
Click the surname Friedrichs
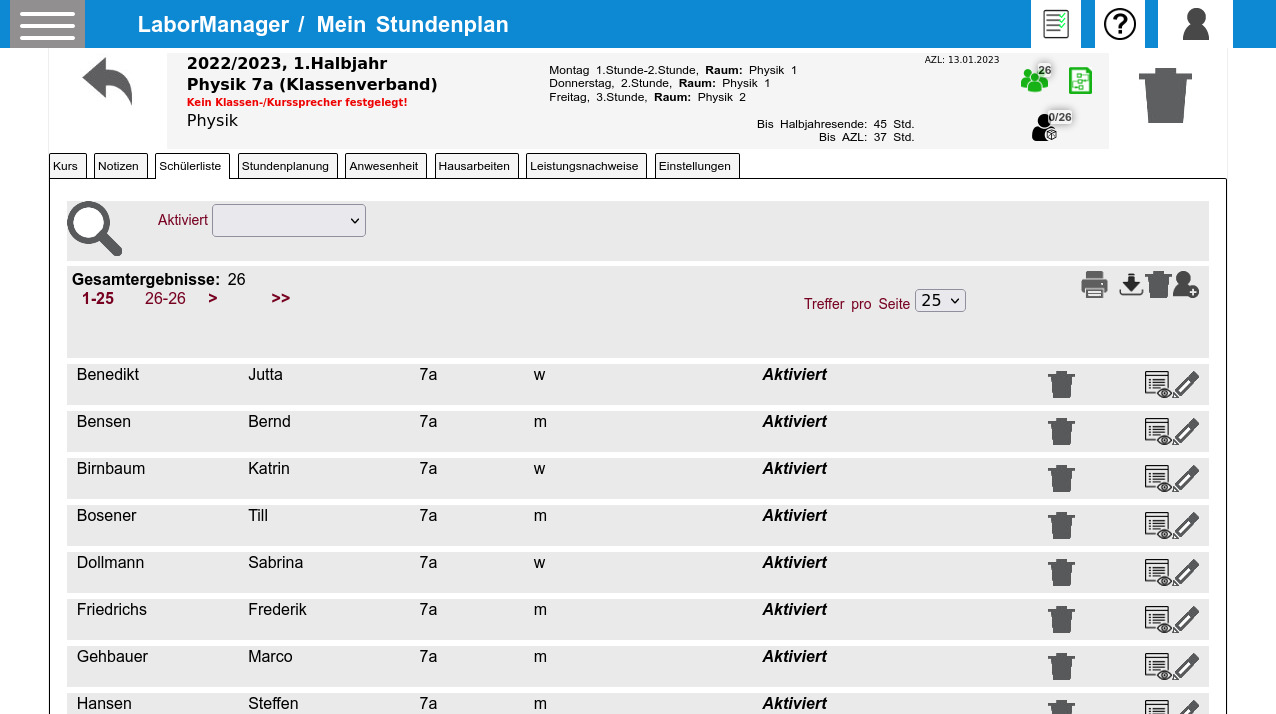point(112,609)
